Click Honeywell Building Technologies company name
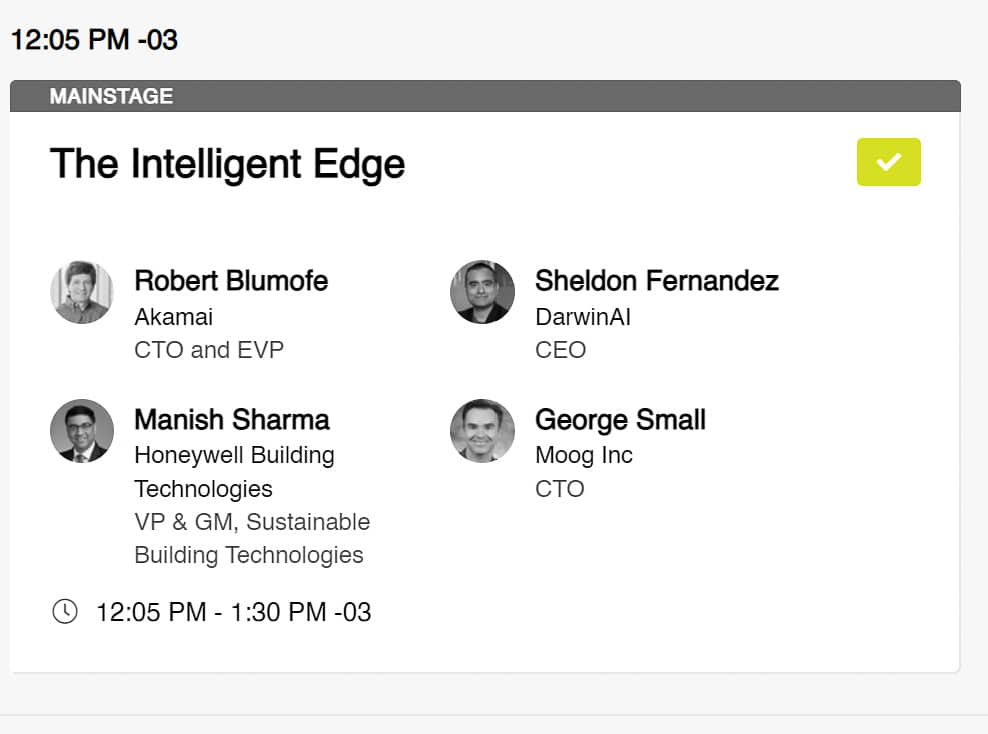 click(234, 471)
